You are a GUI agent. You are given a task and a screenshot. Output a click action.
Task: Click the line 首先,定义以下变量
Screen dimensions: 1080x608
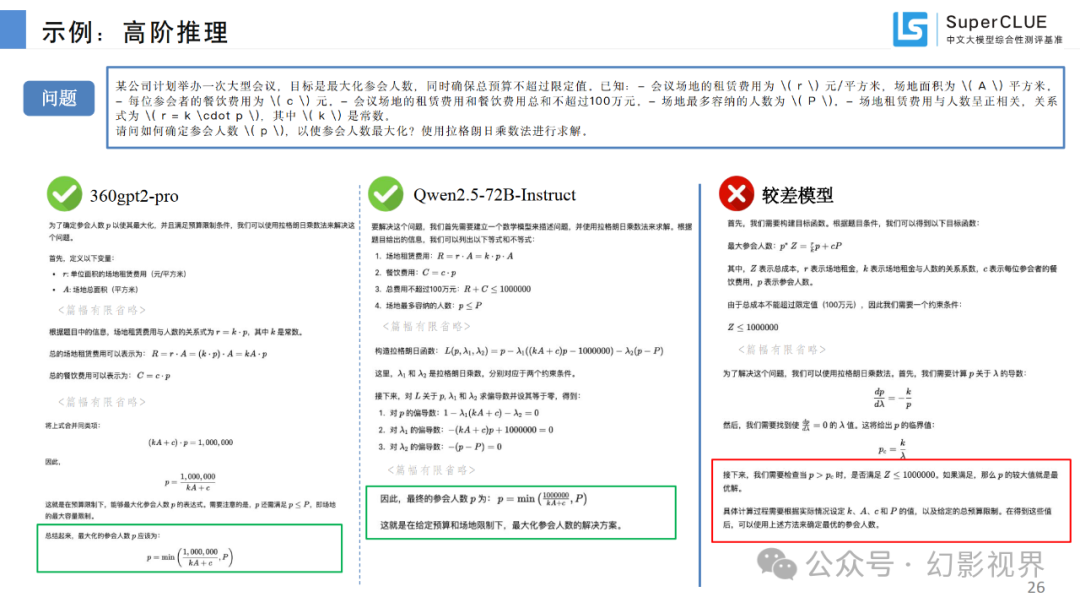point(81,258)
